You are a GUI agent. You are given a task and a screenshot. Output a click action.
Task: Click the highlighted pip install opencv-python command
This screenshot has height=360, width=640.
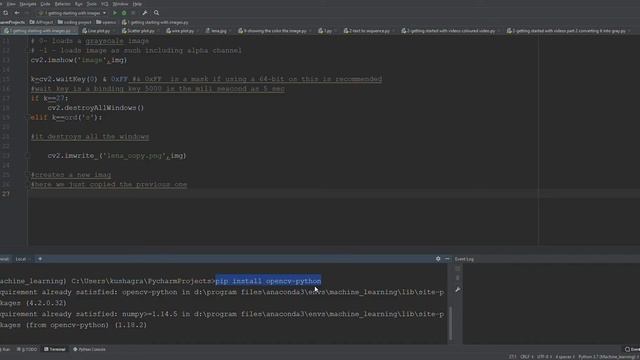tap(268, 281)
